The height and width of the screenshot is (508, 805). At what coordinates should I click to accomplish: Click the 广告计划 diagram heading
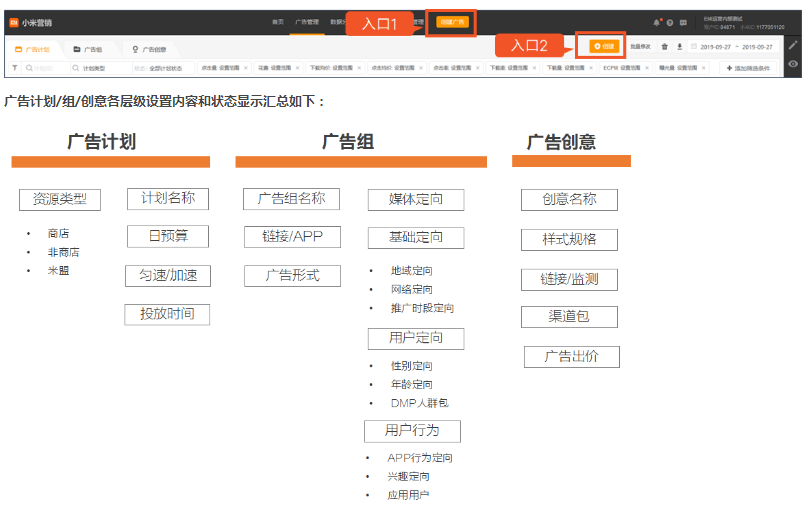(x=102, y=142)
